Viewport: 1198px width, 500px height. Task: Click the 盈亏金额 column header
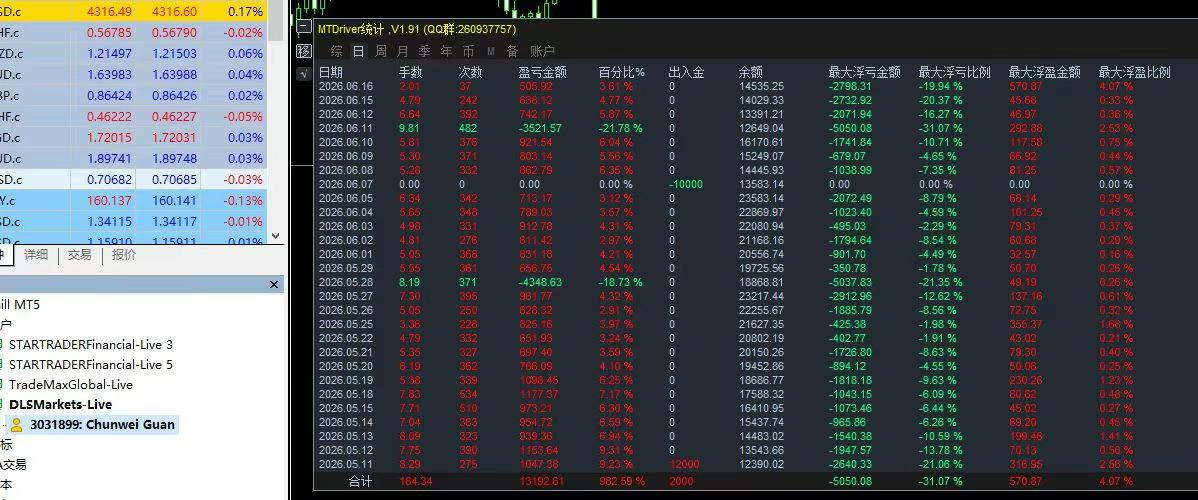(x=542, y=73)
